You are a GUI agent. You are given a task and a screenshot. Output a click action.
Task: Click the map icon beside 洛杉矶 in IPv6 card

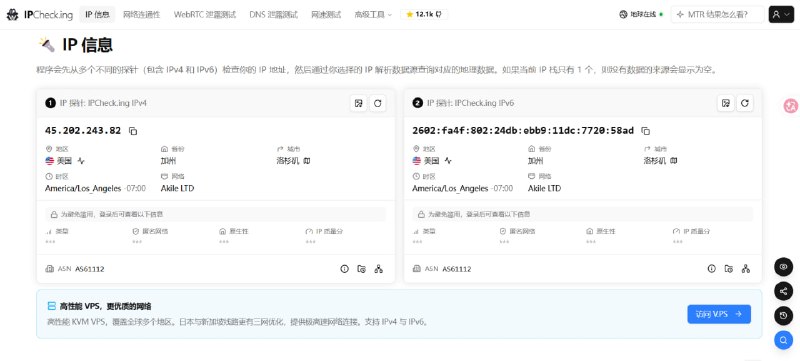pos(674,161)
